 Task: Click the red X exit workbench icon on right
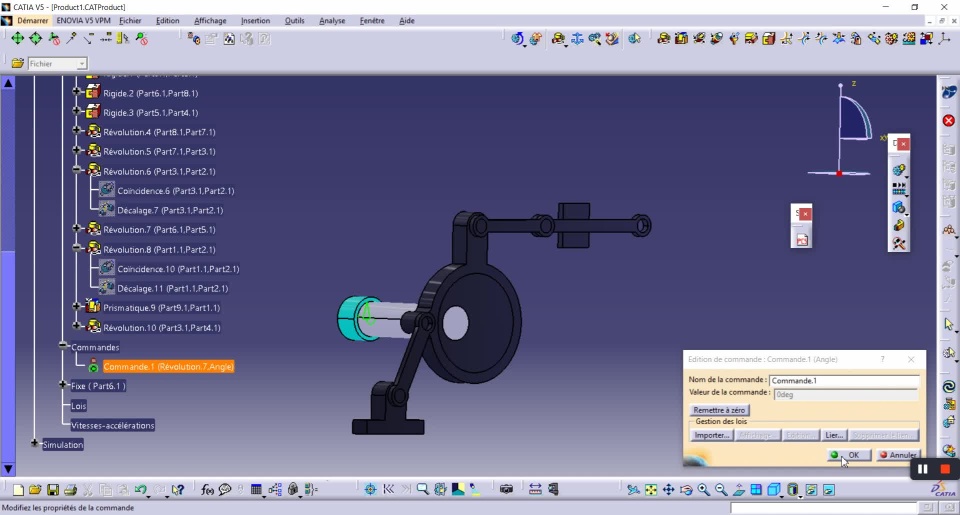[x=948, y=121]
